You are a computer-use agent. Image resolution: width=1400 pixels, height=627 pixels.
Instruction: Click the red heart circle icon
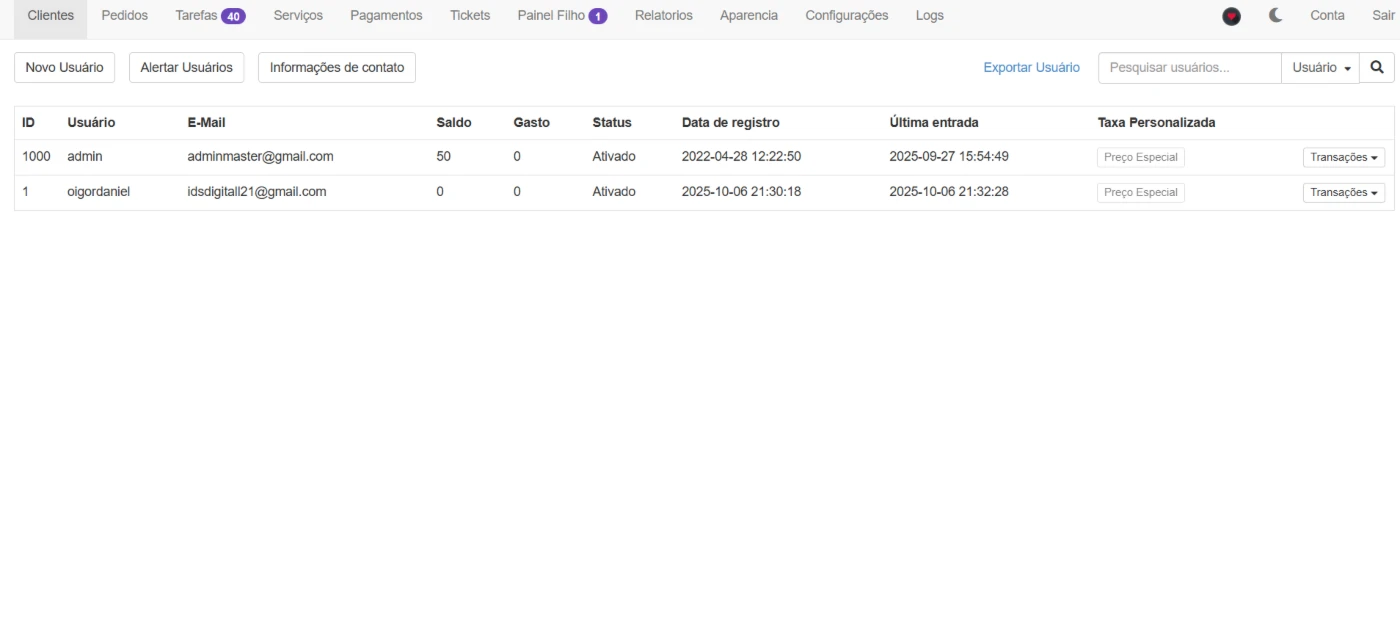1231,16
